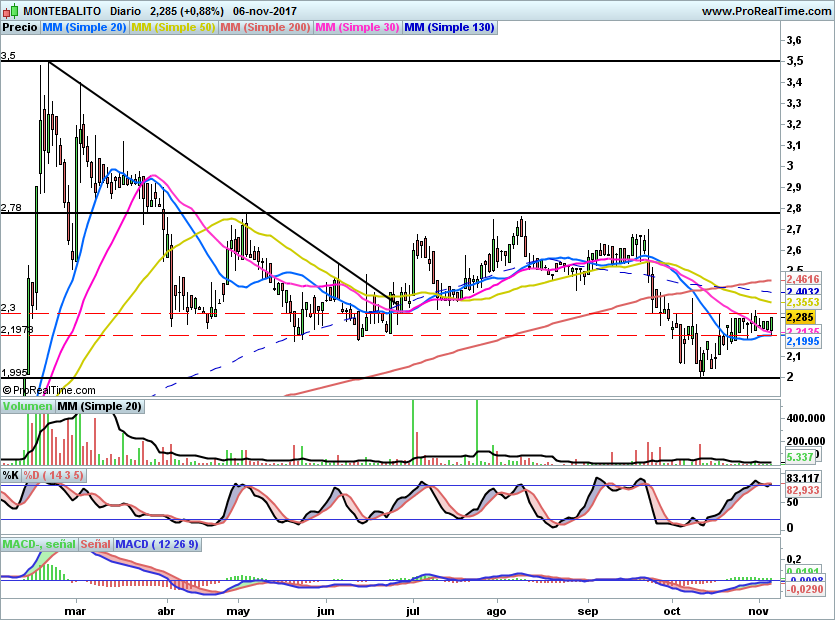Click the yellow MM (Simple 50) label

tap(174, 28)
